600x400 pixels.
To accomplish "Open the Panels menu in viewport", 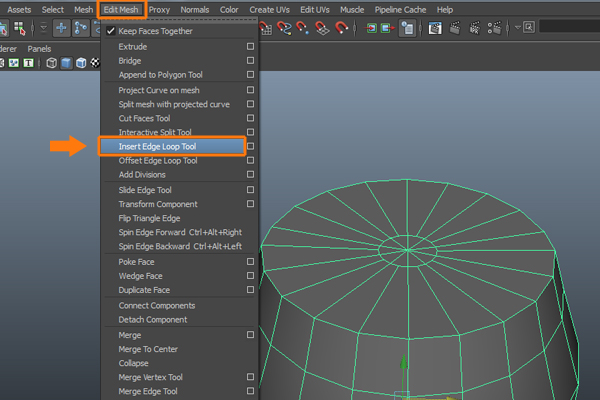I will 40,48.
